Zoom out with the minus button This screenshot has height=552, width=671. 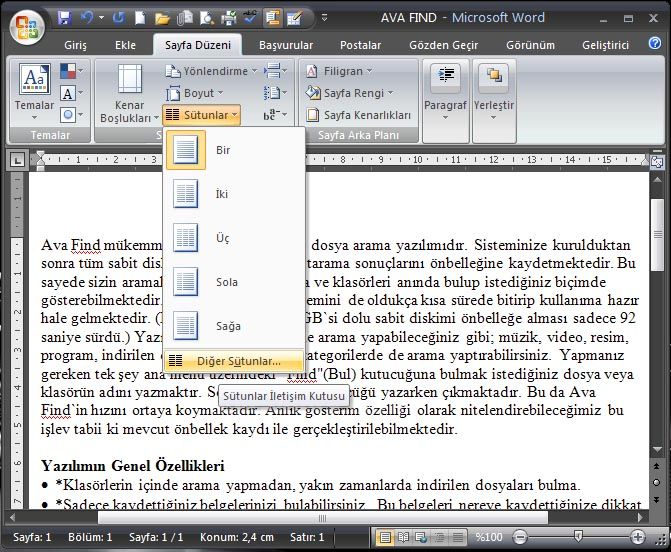click(x=520, y=537)
